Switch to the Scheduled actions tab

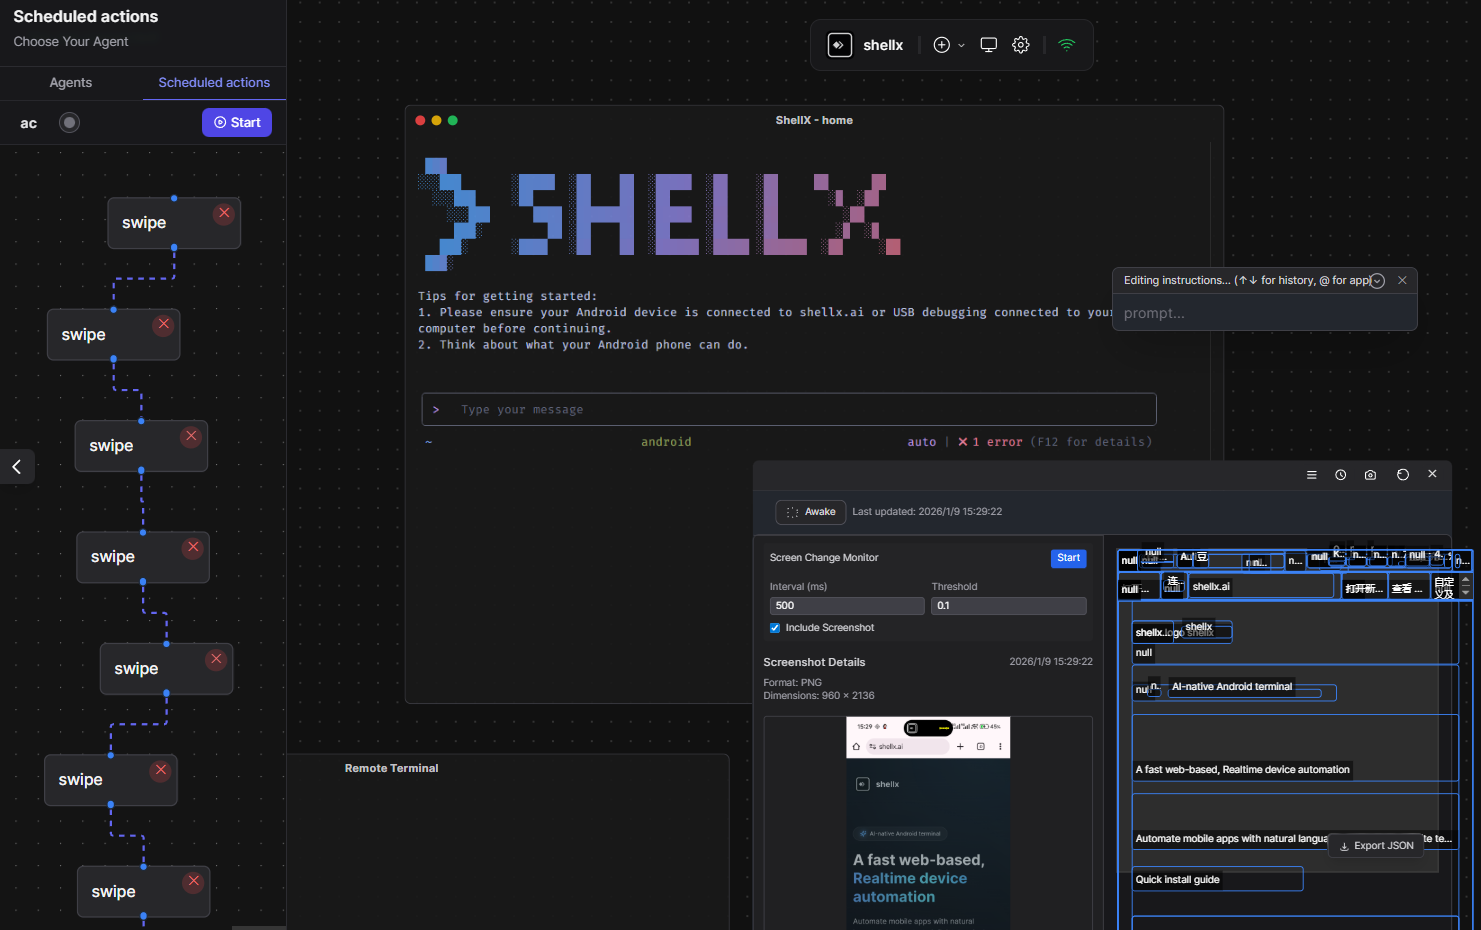(x=213, y=82)
